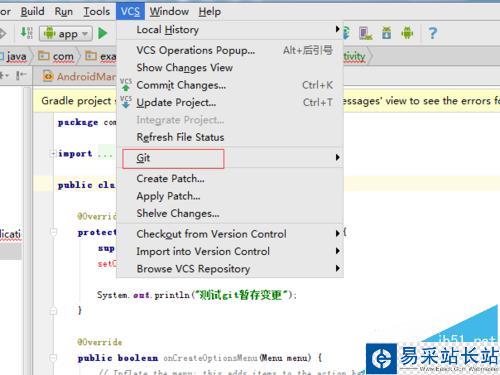Click the AVD Manager device icon
Screen dimensions: 500x375
click(365, 33)
